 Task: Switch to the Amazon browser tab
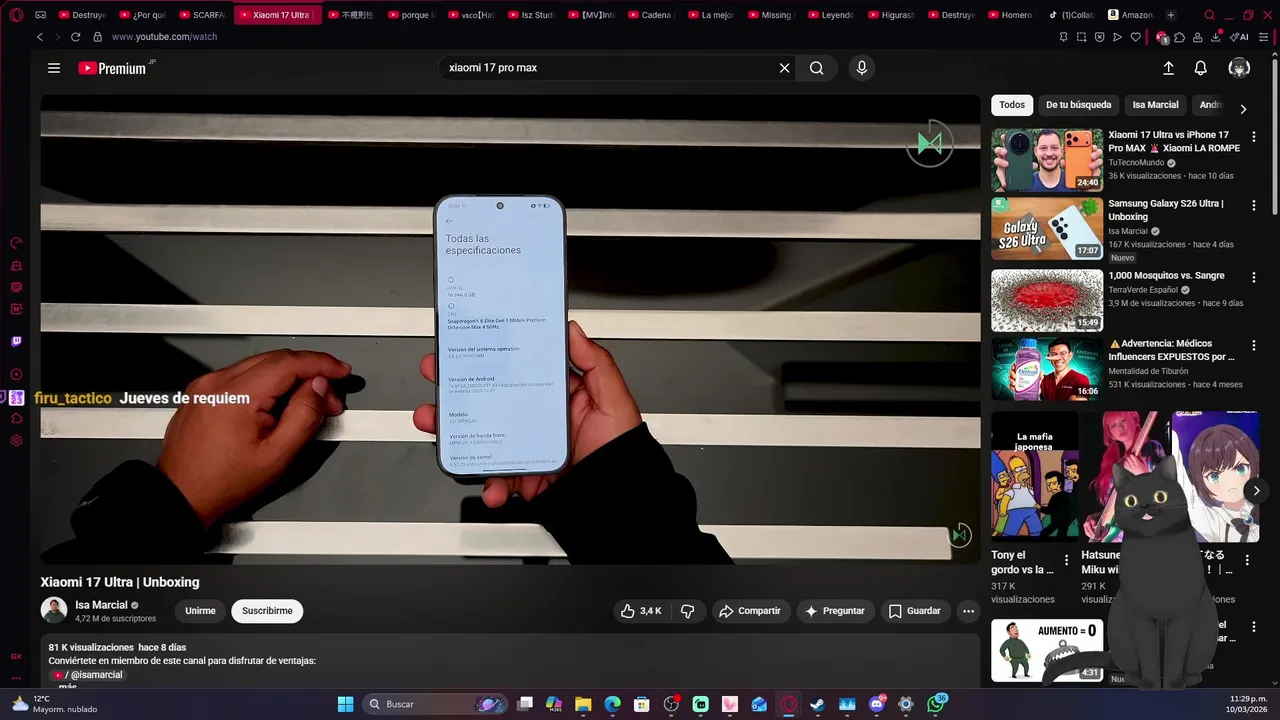pyautogui.click(x=1130, y=15)
